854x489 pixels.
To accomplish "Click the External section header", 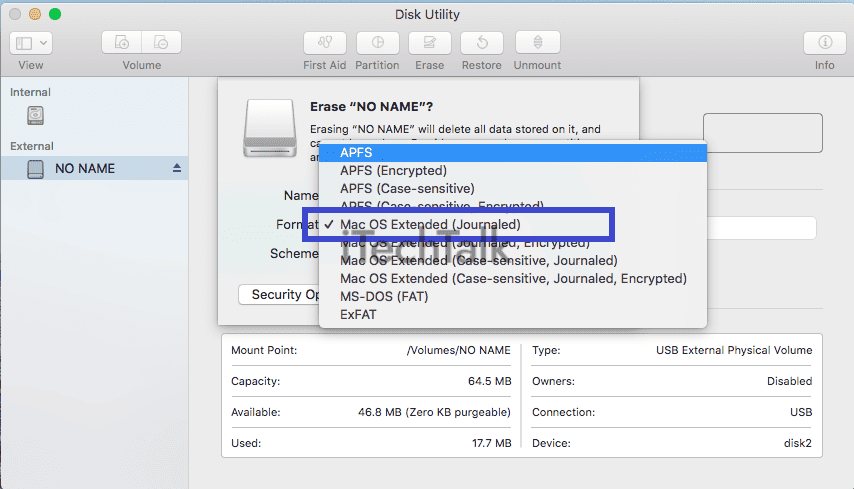I will (x=32, y=146).
